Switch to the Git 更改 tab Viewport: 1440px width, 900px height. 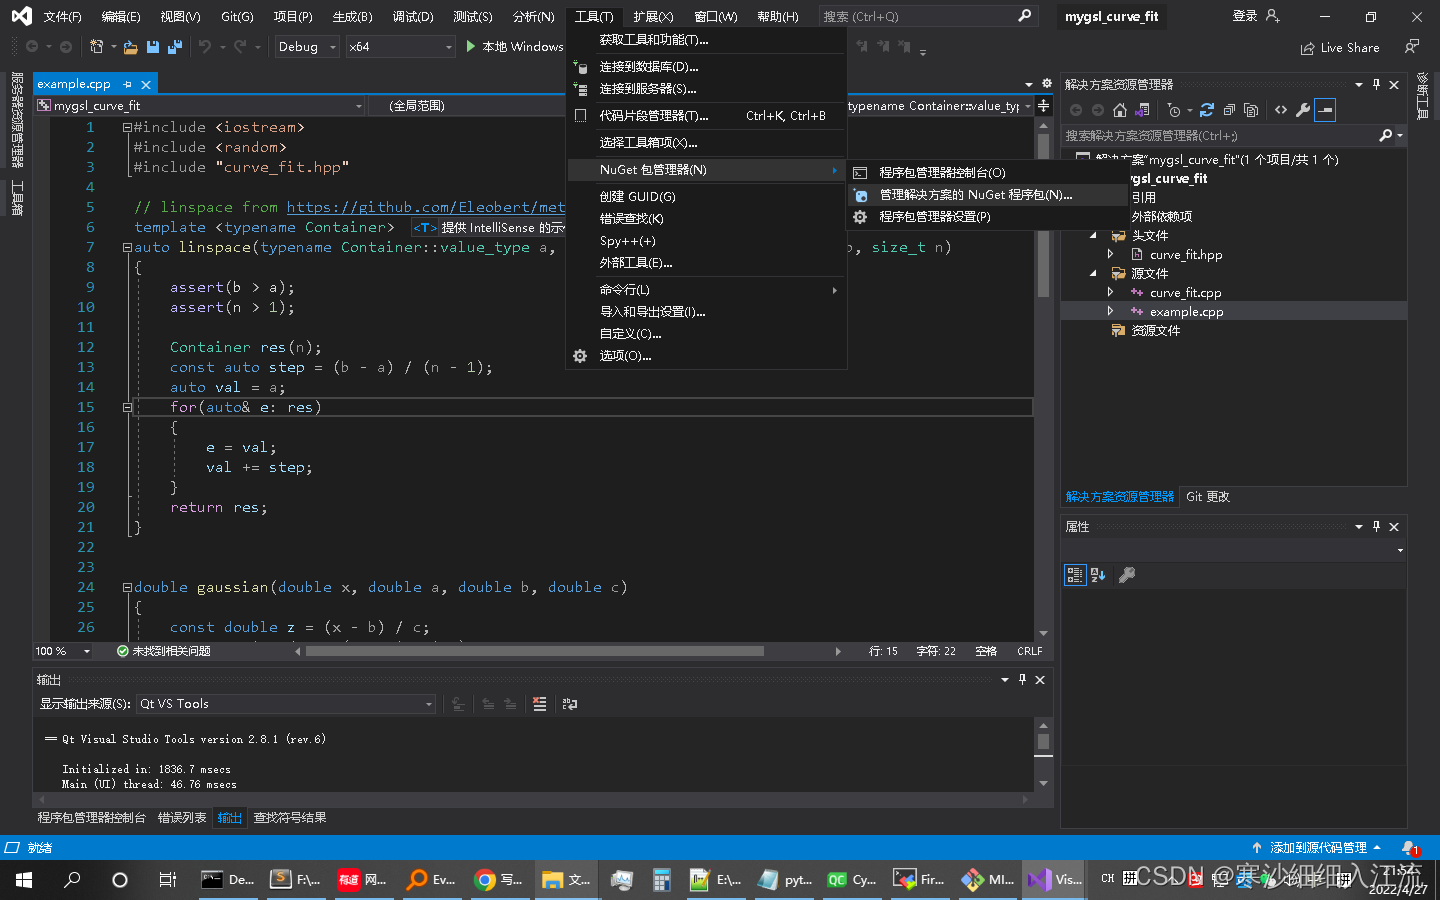(1207, 495)
